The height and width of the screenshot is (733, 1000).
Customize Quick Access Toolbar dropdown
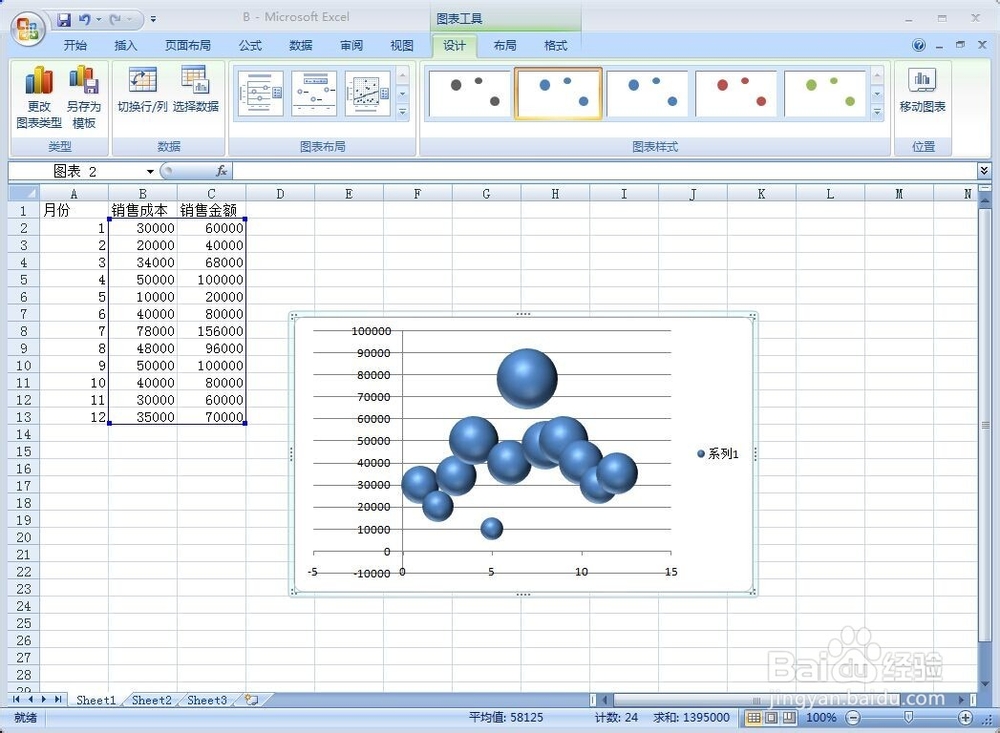[153, 19]
